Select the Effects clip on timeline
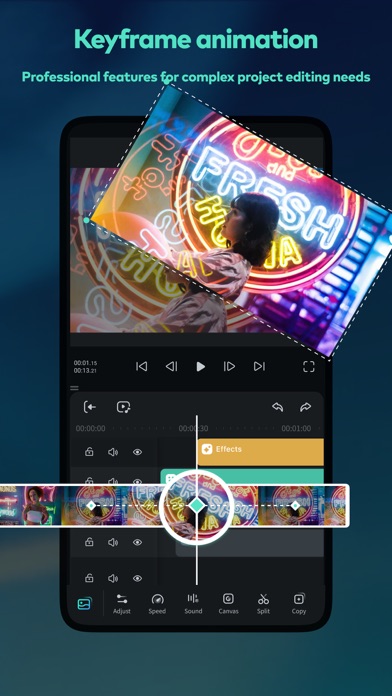 (261, 451)
